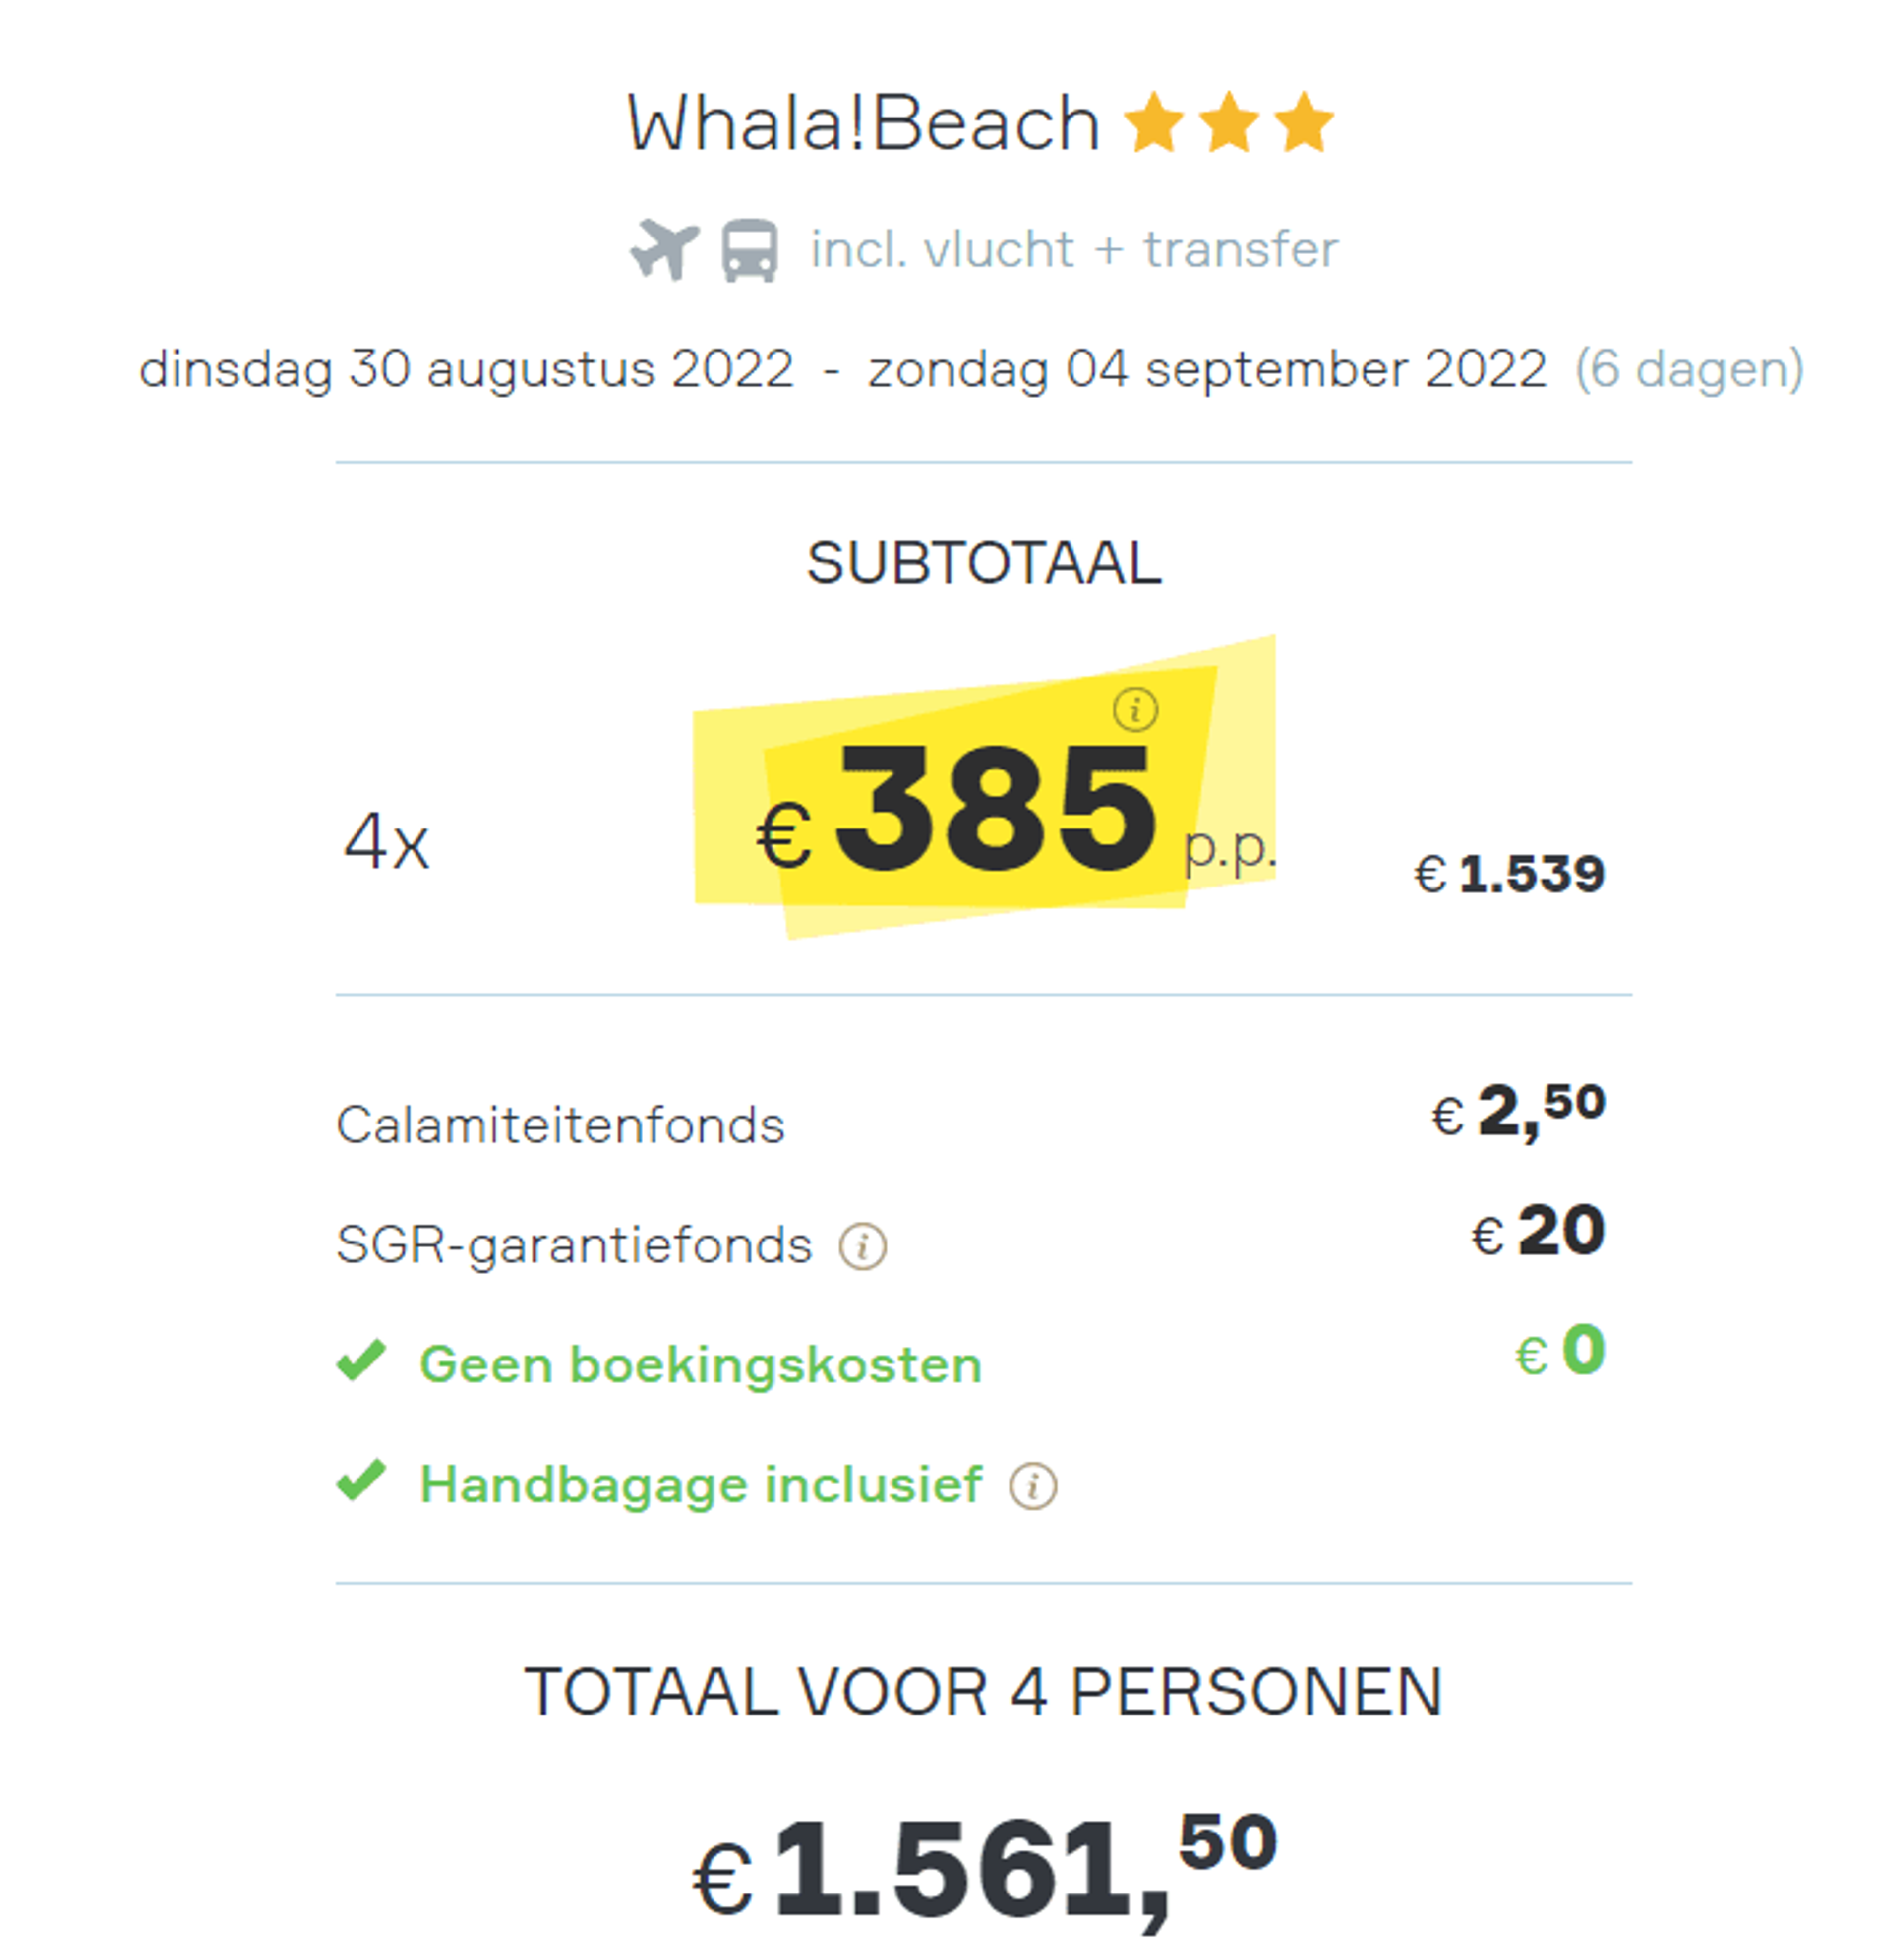Viewport: 1904px width, 1952px height.
Task: Click the Calamiteitenfonds row label
Action: pos(560,1125)
